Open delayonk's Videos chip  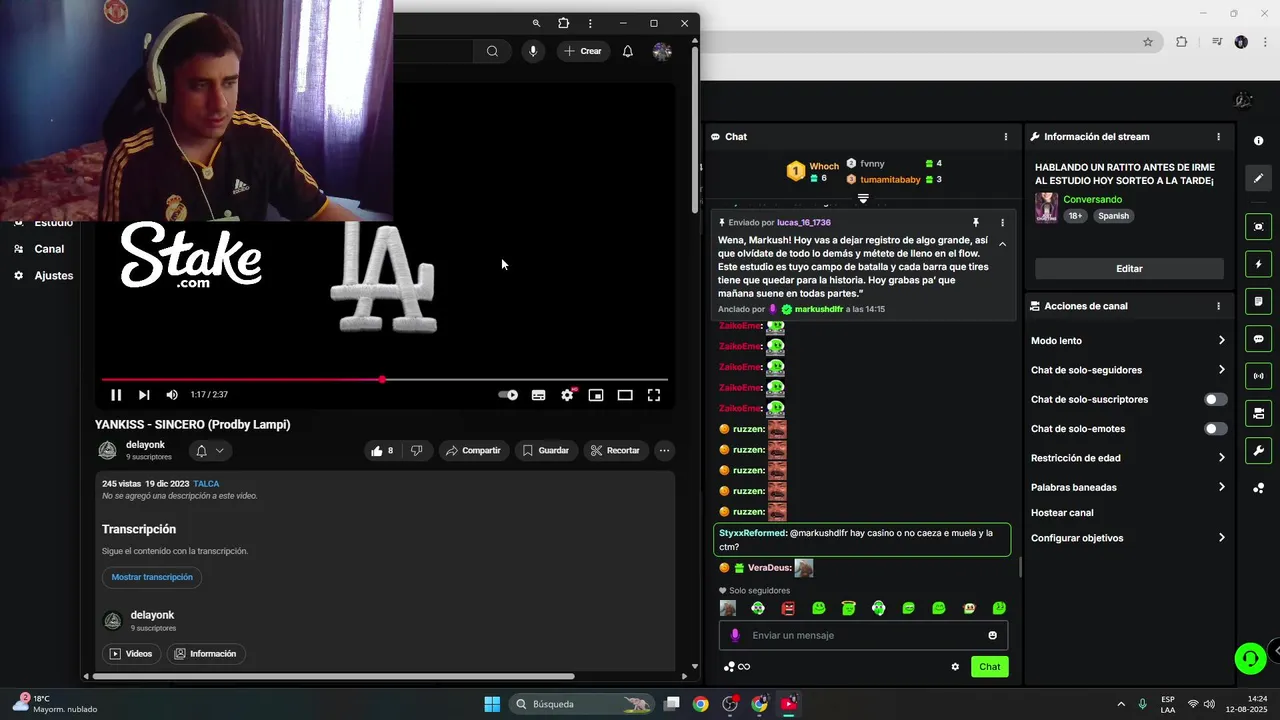pos(131,654)
